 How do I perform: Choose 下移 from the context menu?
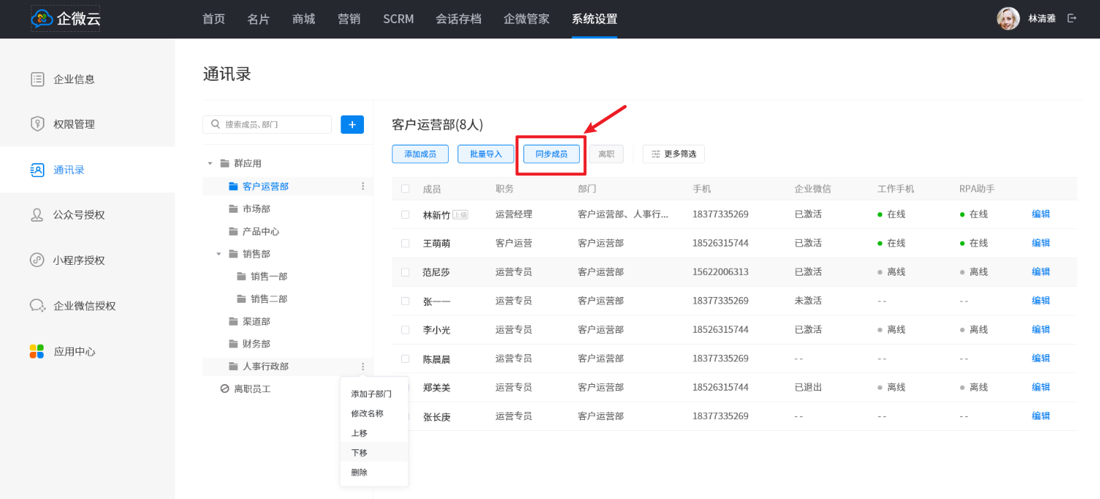point(359,453)
